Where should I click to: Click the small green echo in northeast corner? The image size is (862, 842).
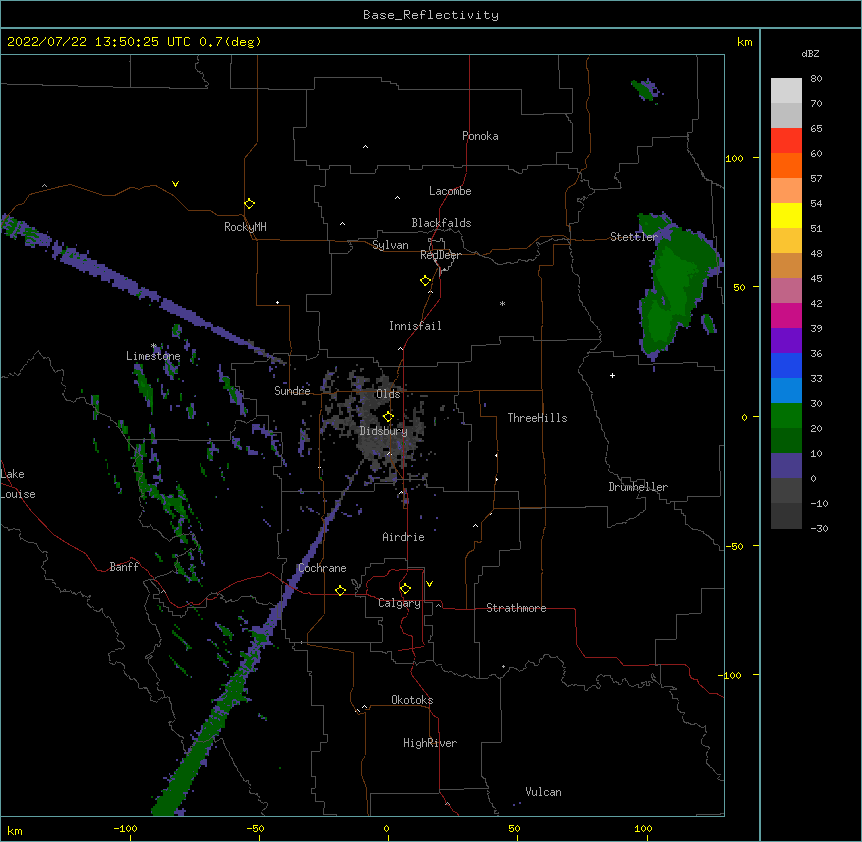point(645,90)
